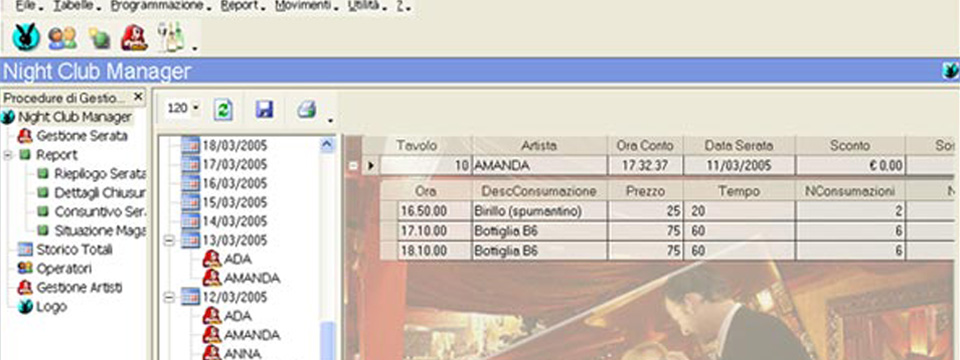Click the Logo bunny icon
Image resolution: width=960 pixels, height=360 pixels.
(25, 307)
